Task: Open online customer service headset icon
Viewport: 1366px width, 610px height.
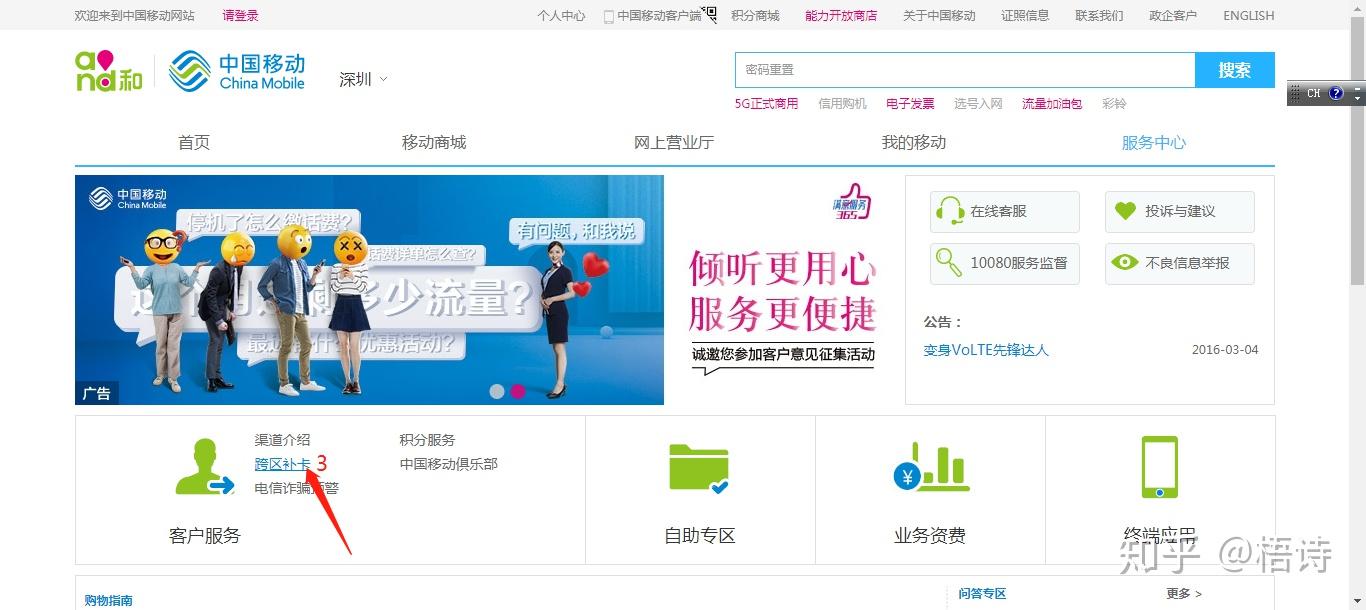Action: click(949, 211)
